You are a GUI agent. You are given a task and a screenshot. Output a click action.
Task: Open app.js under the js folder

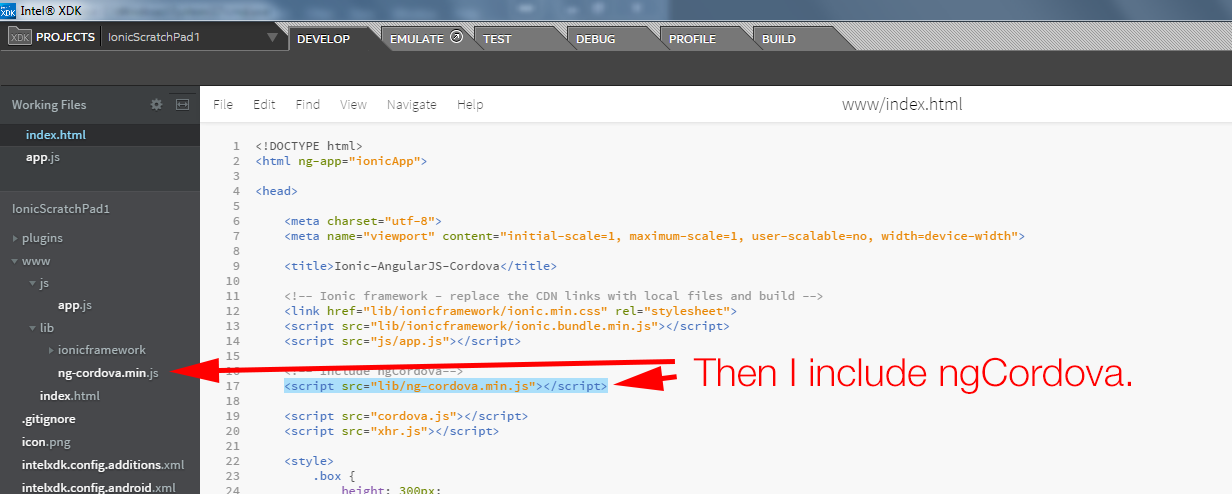[x=75, y=305]
